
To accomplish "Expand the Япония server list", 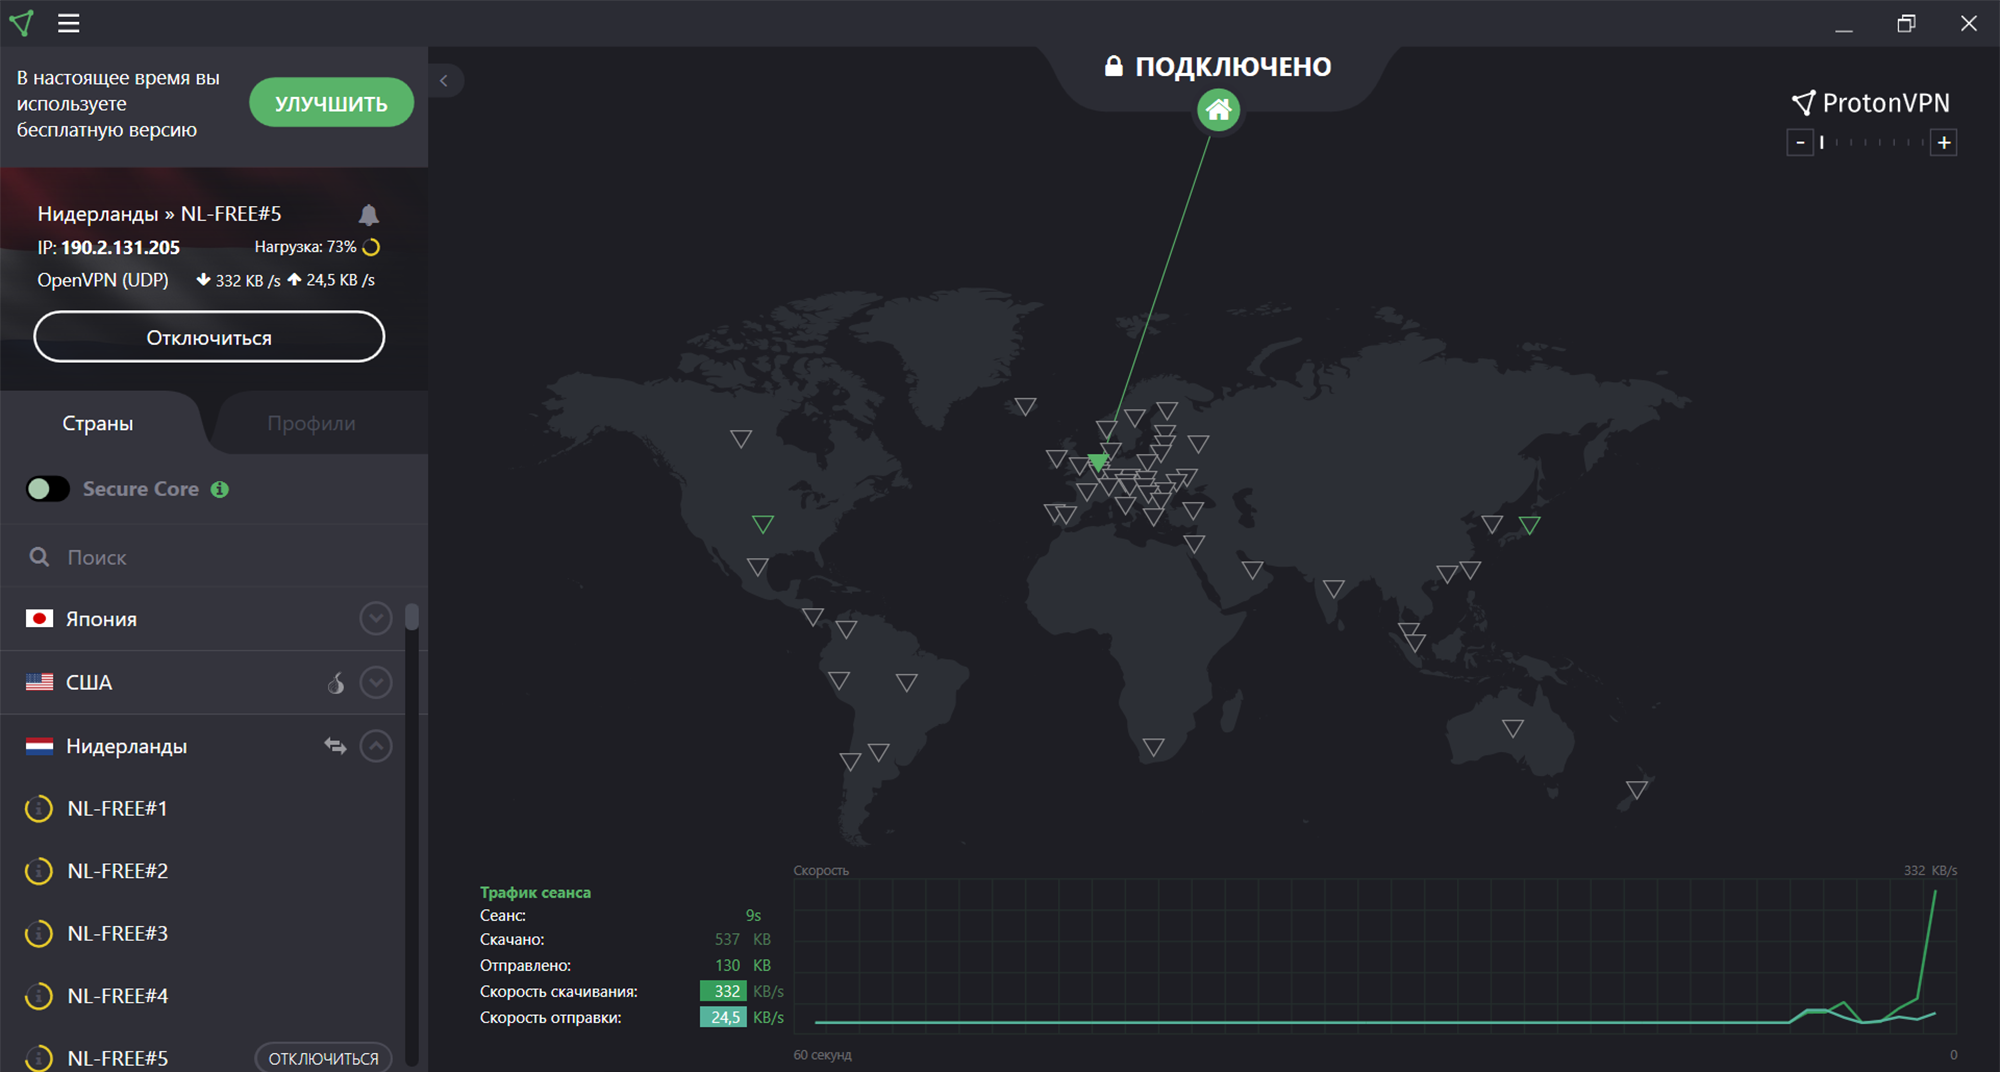I will (376, 619).
